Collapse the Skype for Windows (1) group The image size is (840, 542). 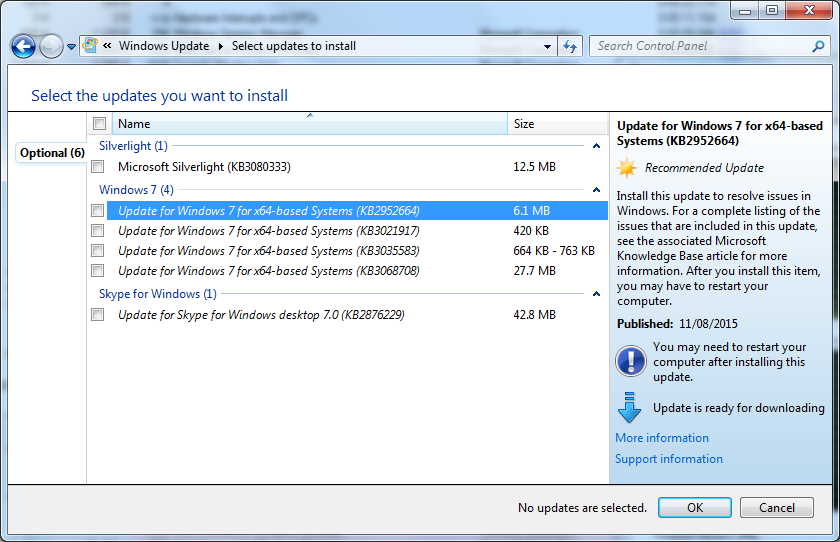point(596,294)
